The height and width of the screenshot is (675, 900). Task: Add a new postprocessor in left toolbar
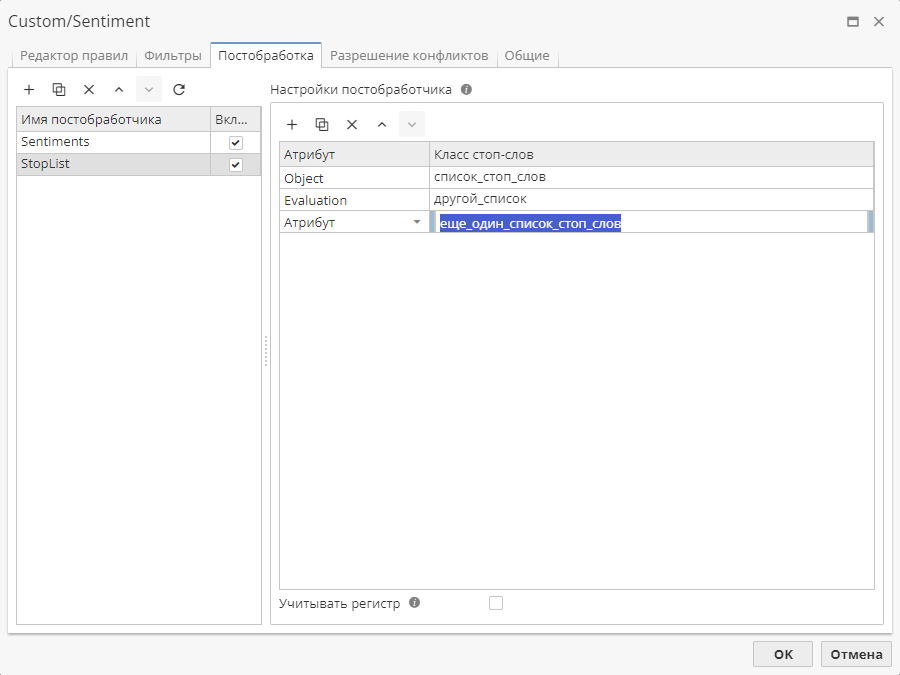29,90
